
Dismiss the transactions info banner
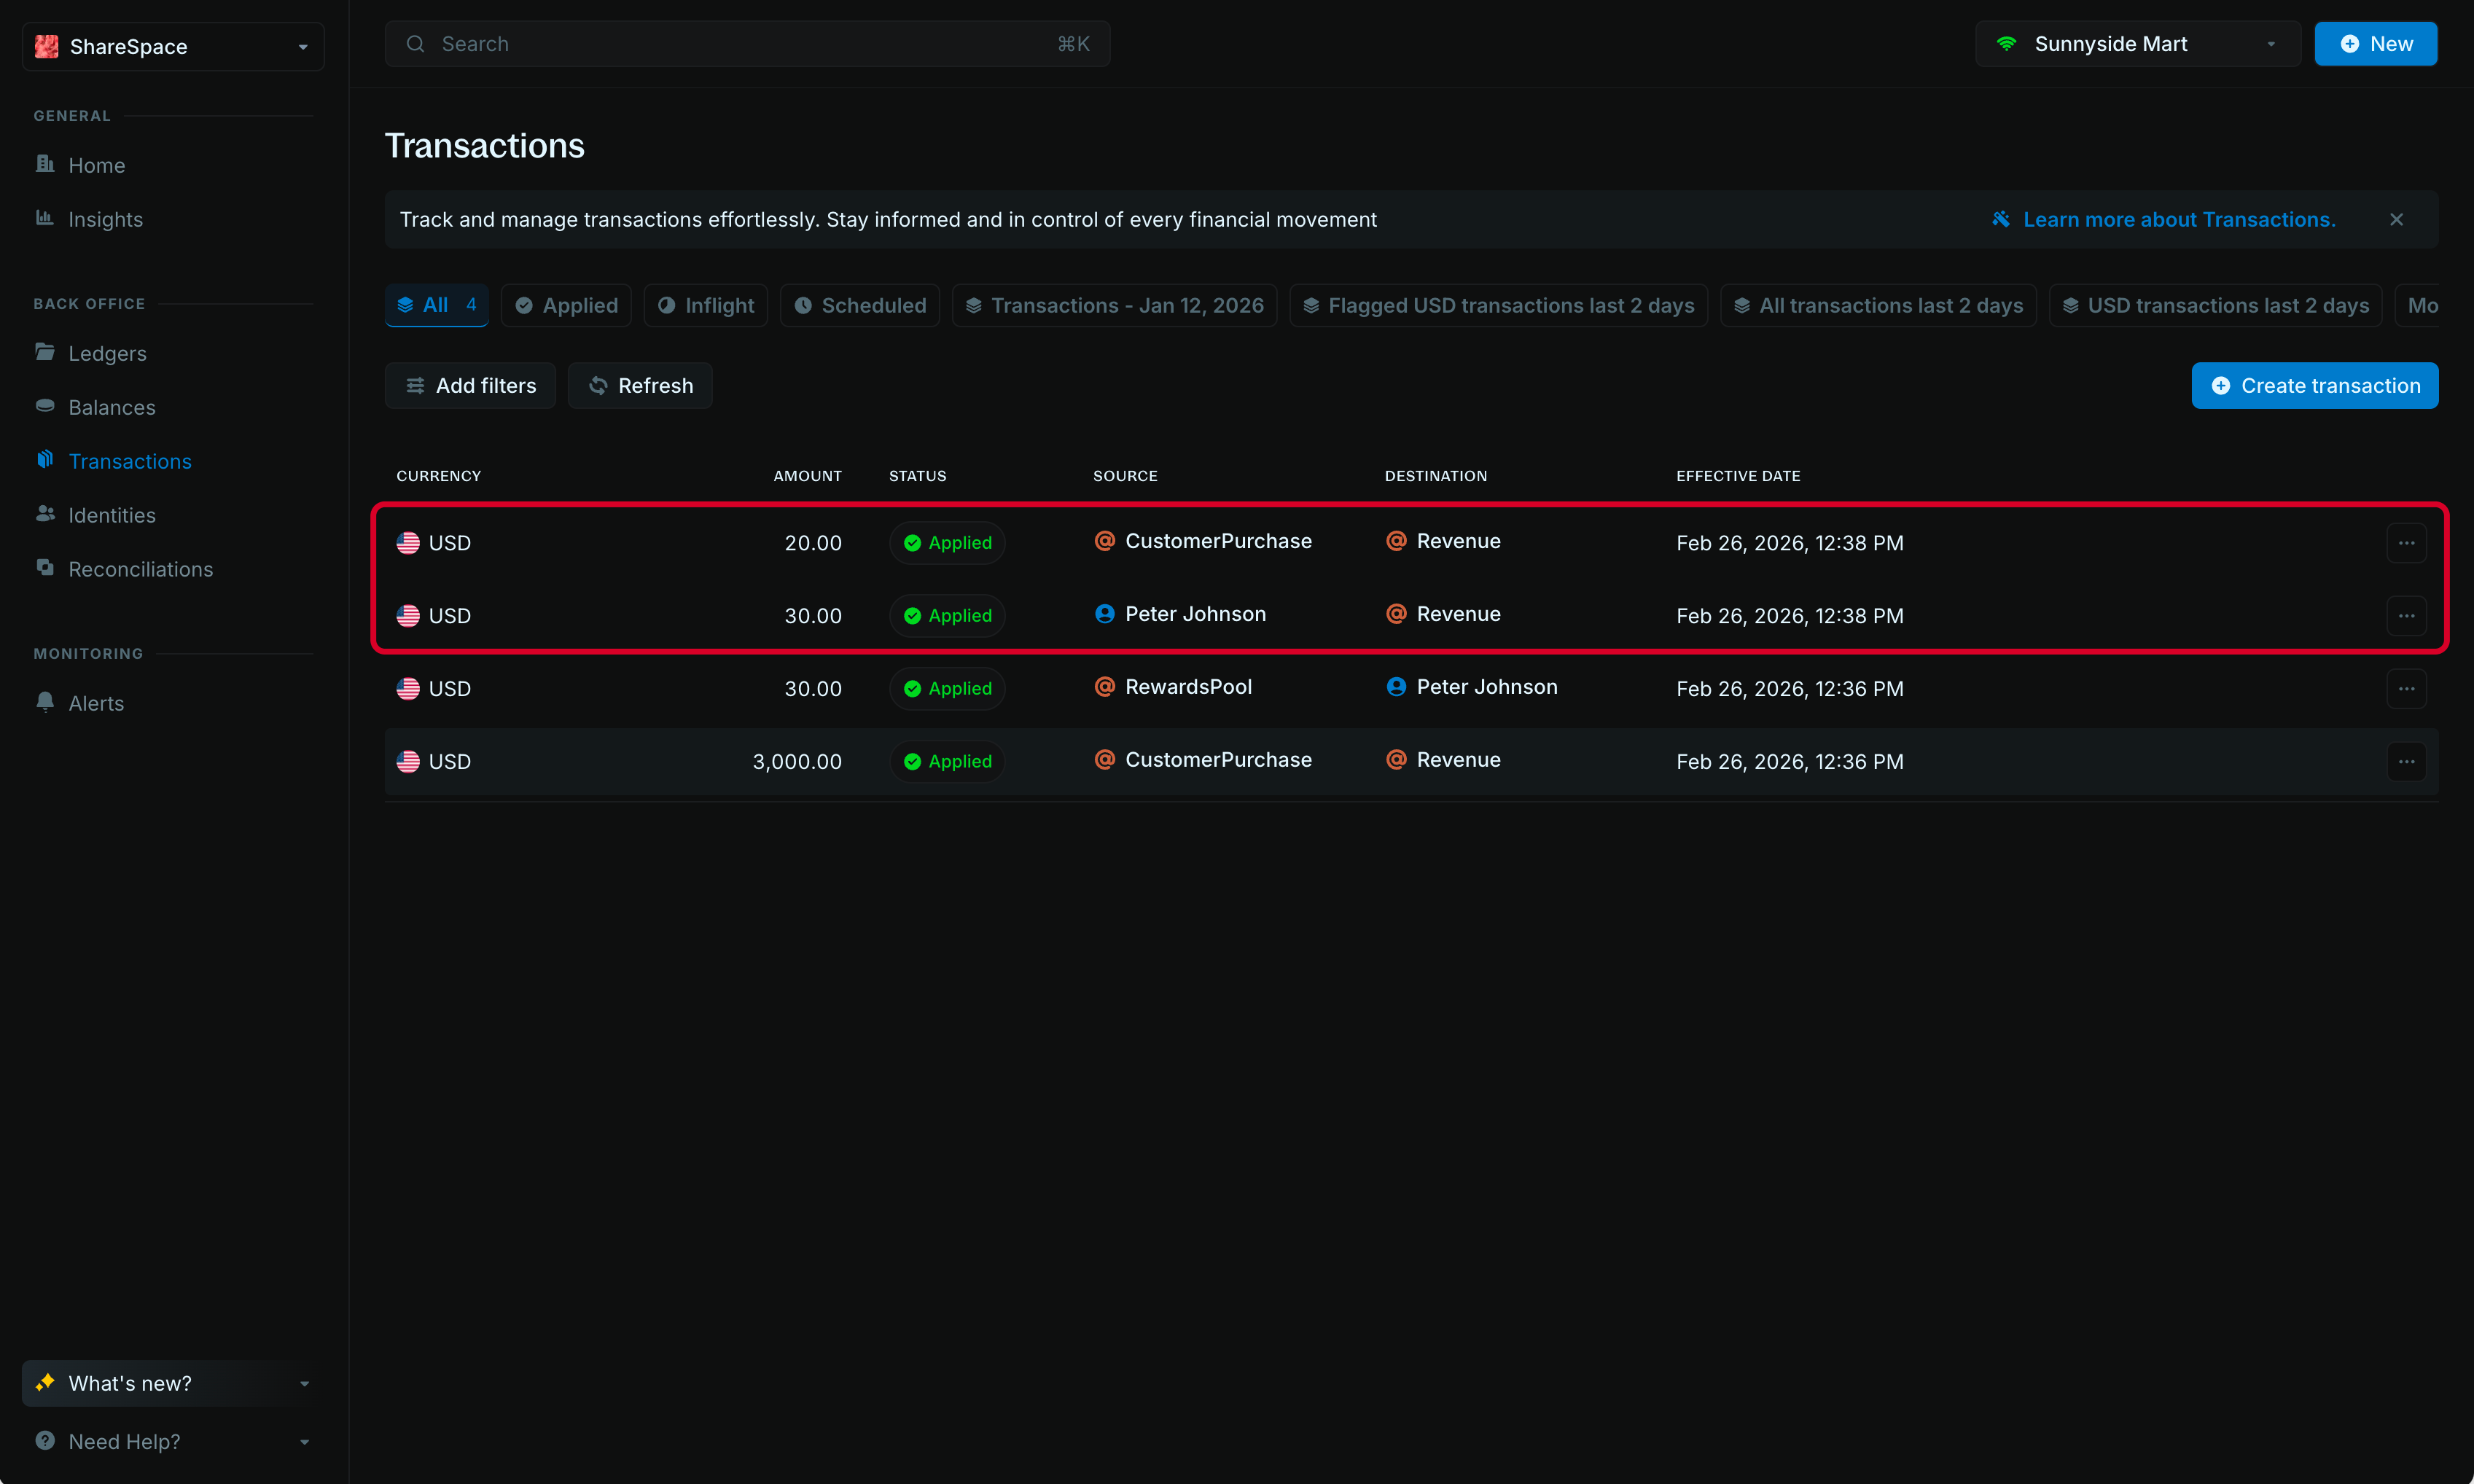[2396, 219]
